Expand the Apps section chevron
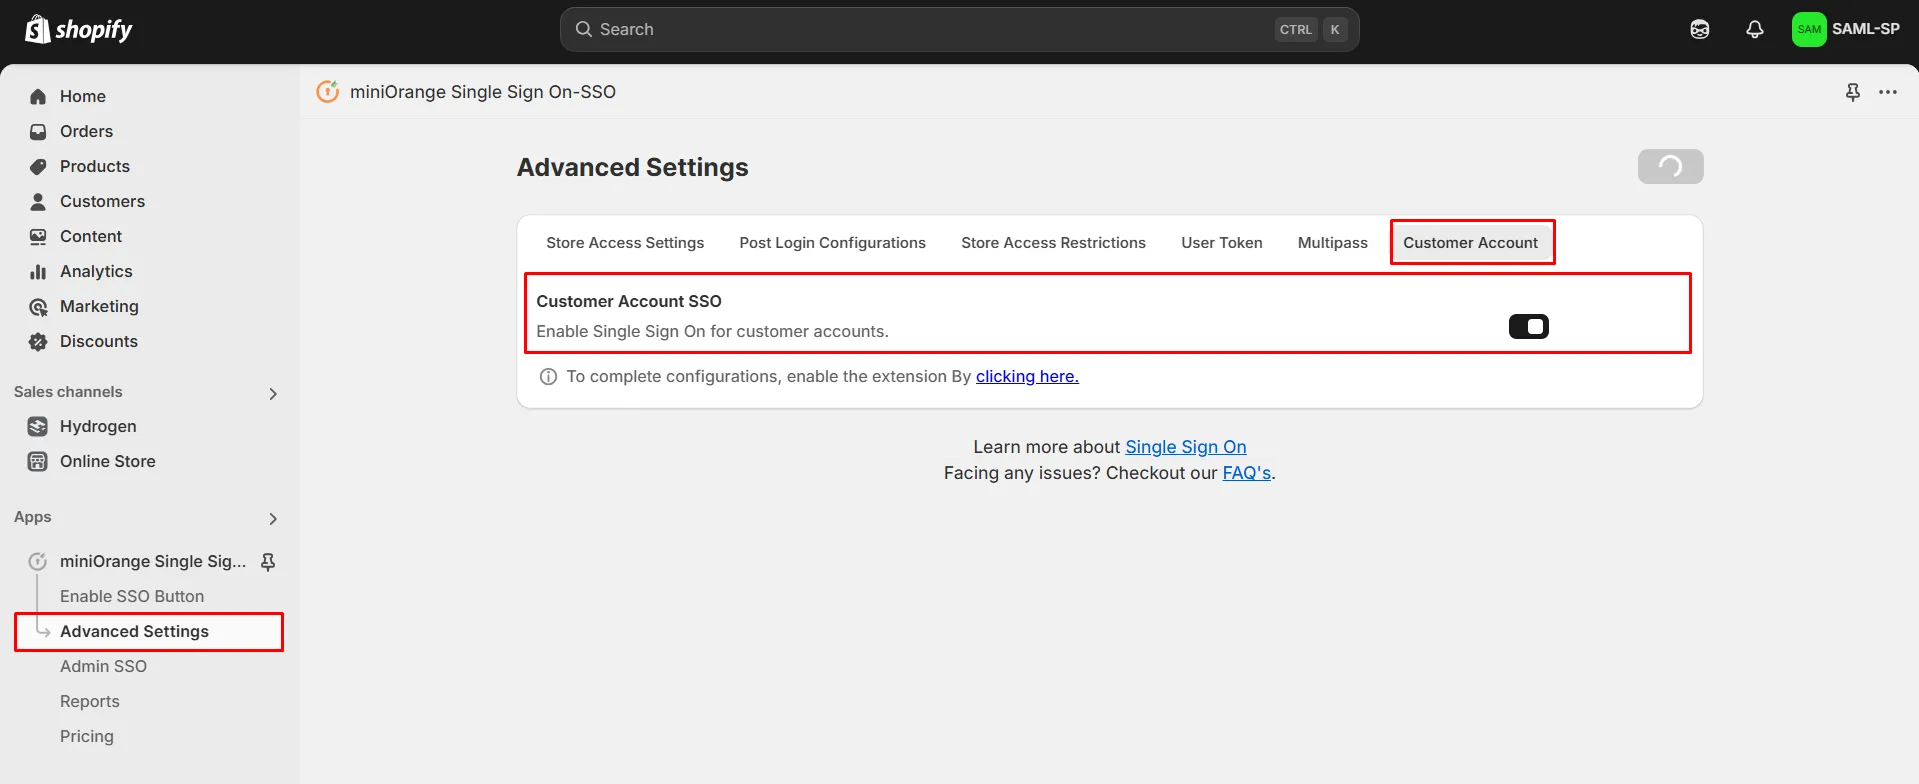The height and width of the screenshot is (784, 1919). tap(273, 519)
